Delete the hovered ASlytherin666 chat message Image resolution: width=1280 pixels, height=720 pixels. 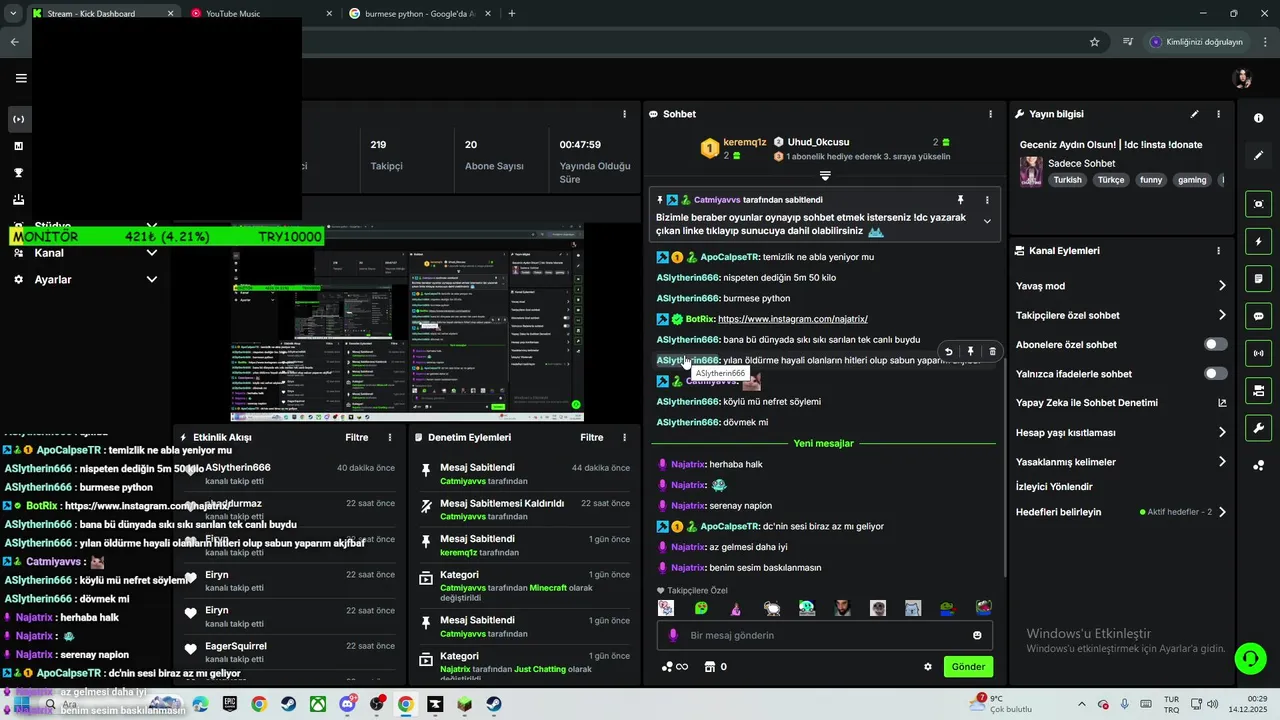pyautogui.click(x=992, y=352)
